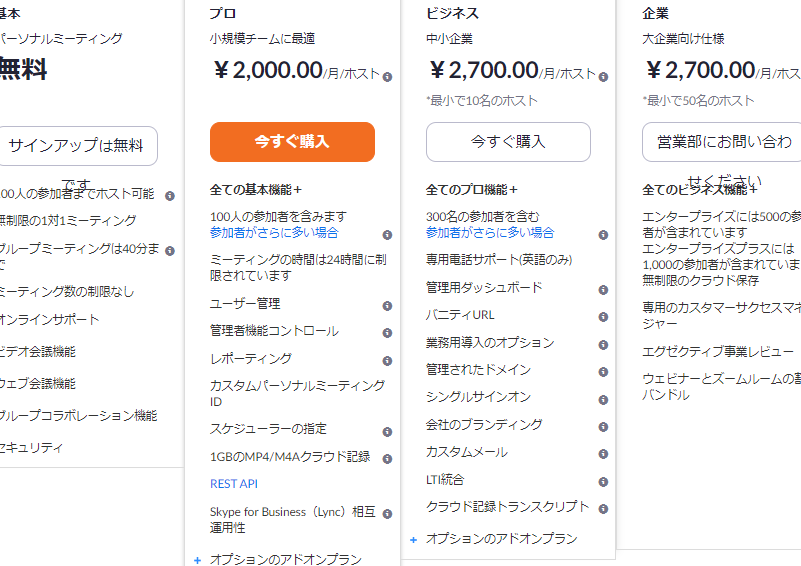Click info icon next to 管理用ダッシュボード
The image size is (801, 566).
[603, 290]
